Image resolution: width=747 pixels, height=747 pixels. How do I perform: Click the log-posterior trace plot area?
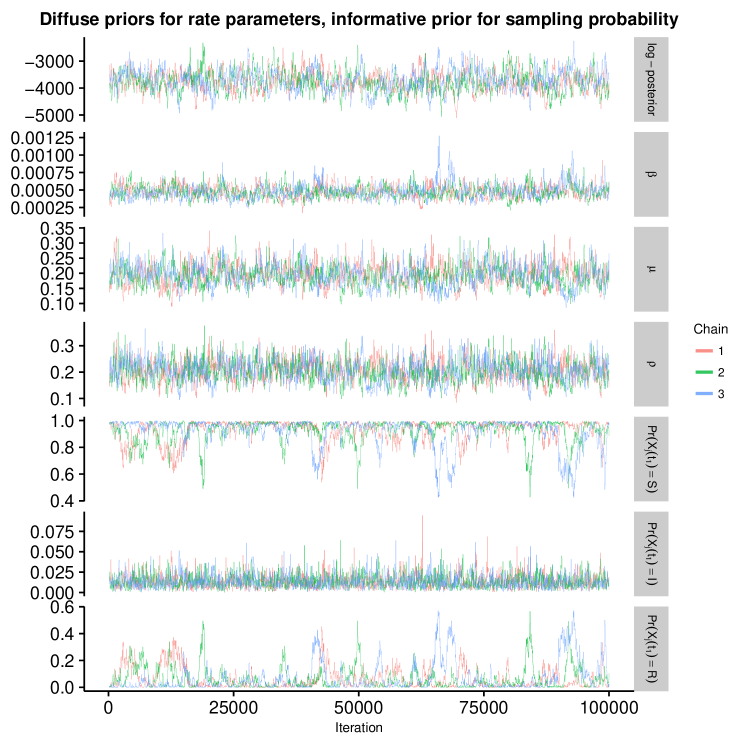pos(359,80)
